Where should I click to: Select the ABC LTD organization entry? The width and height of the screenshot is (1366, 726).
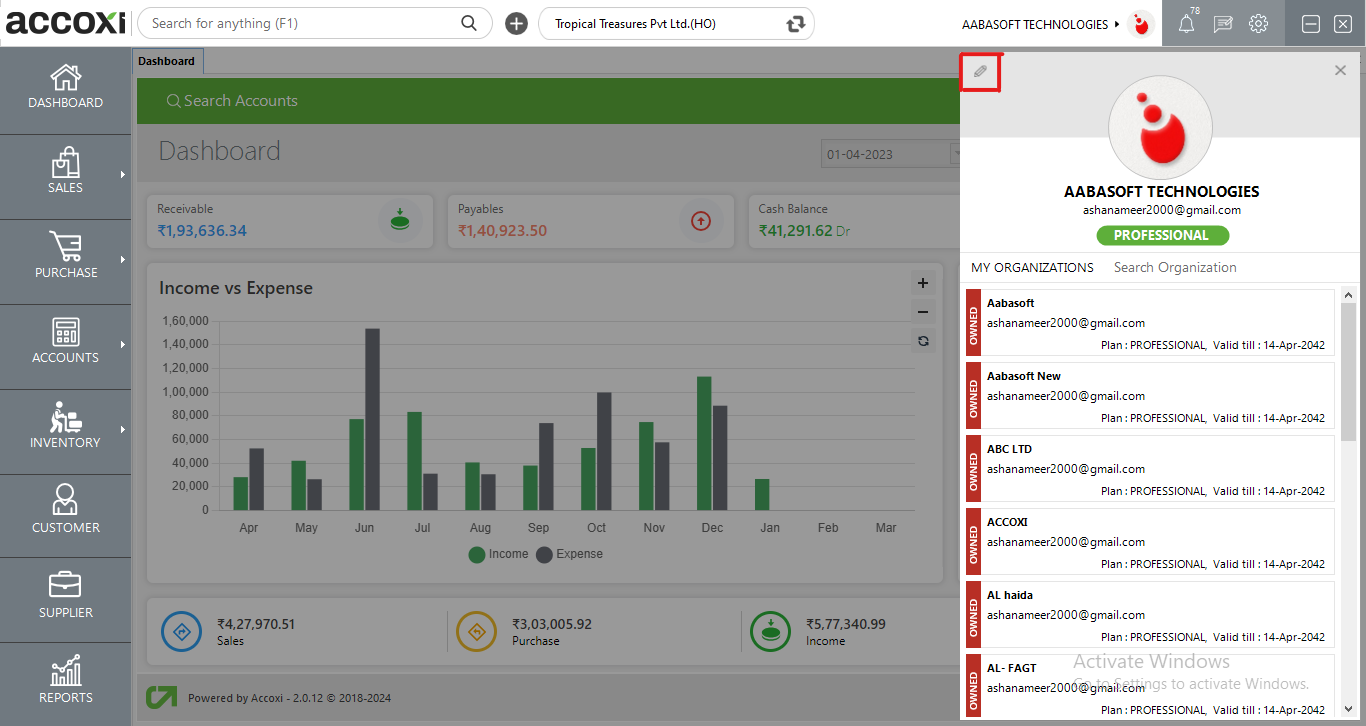[x=1150, y=469]
